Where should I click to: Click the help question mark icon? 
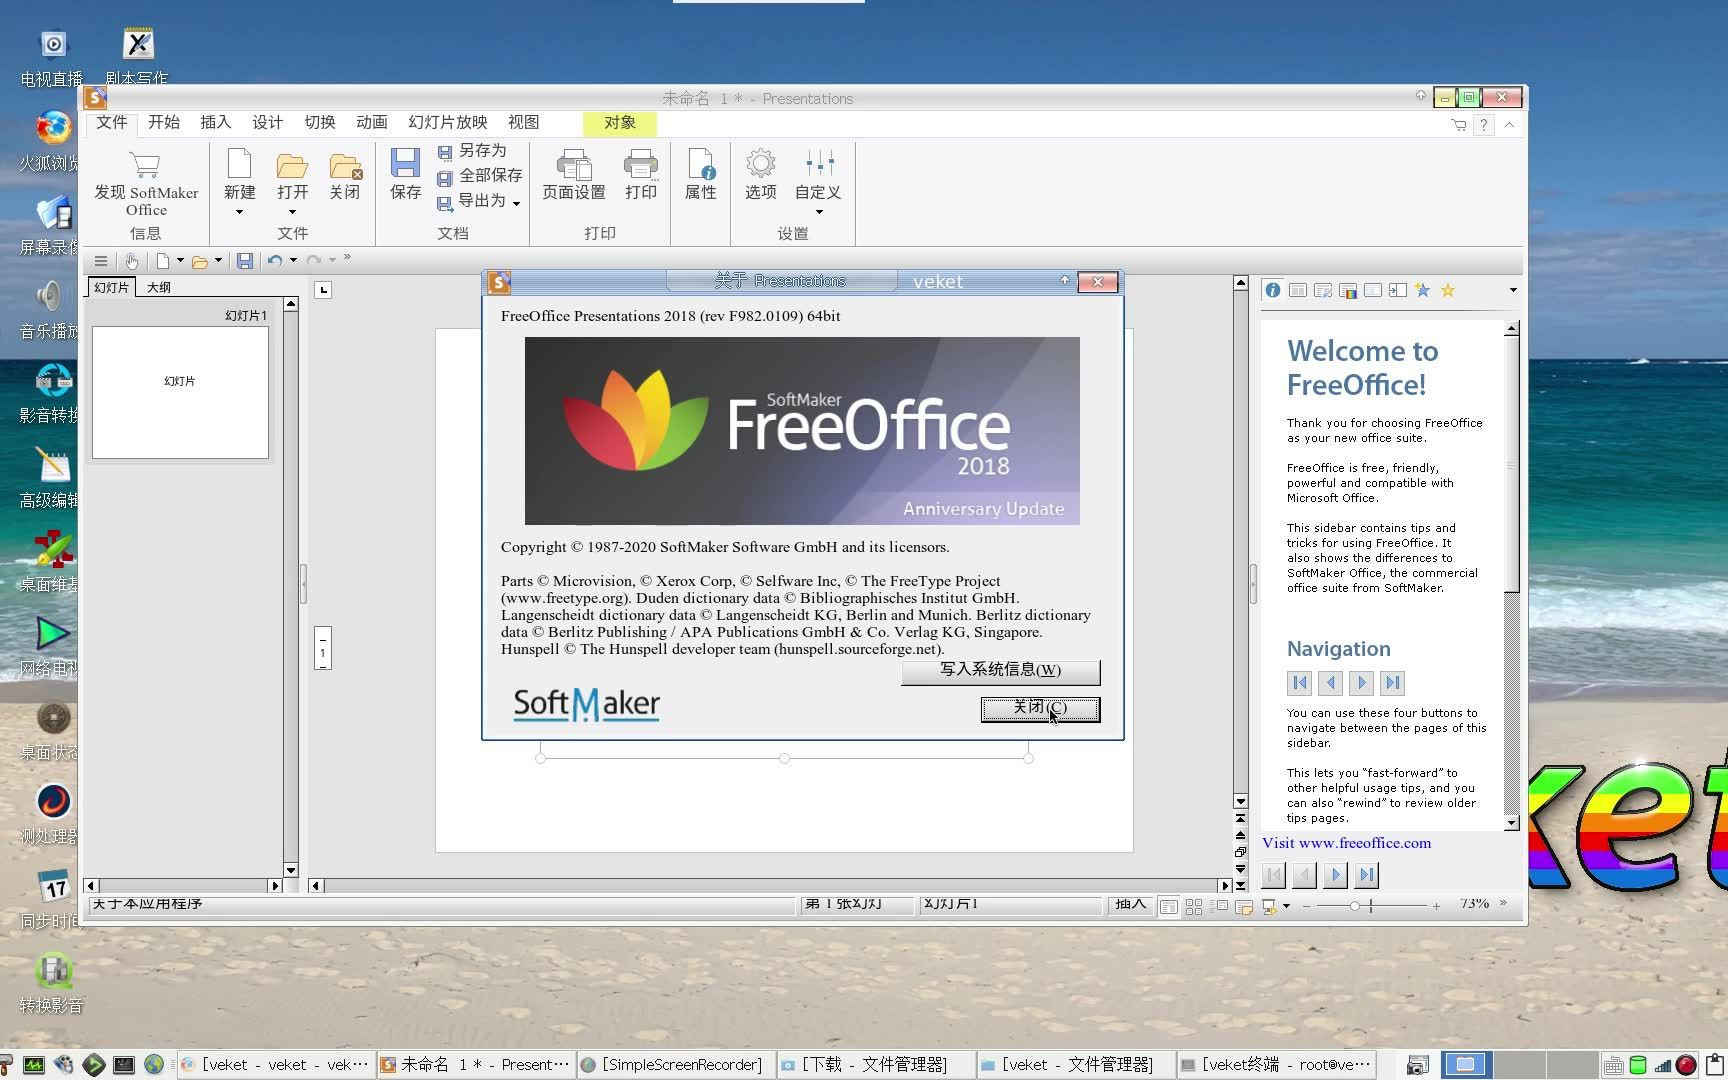pos(1484,125)
